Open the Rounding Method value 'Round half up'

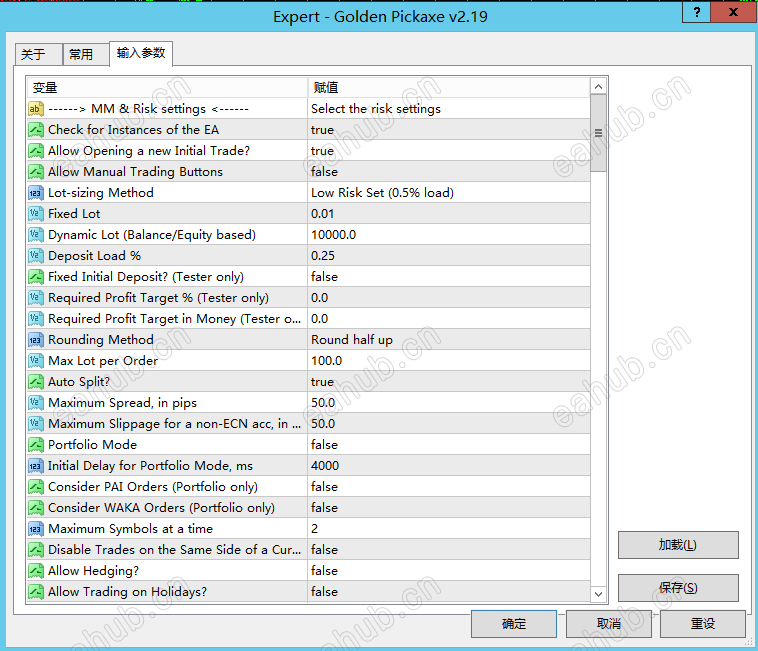[x=449, y=340]
